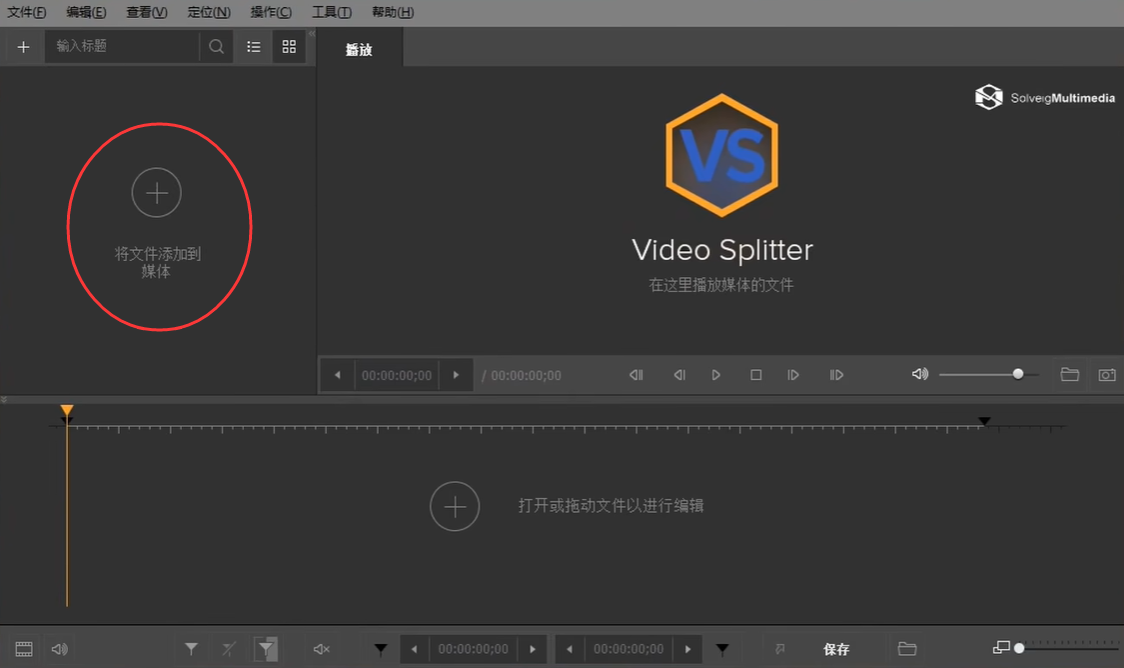Viewport: 1124px width, 668px height.
Task: Click the muted speaker icon in bottom toolbar
Action: coord(321,649)
